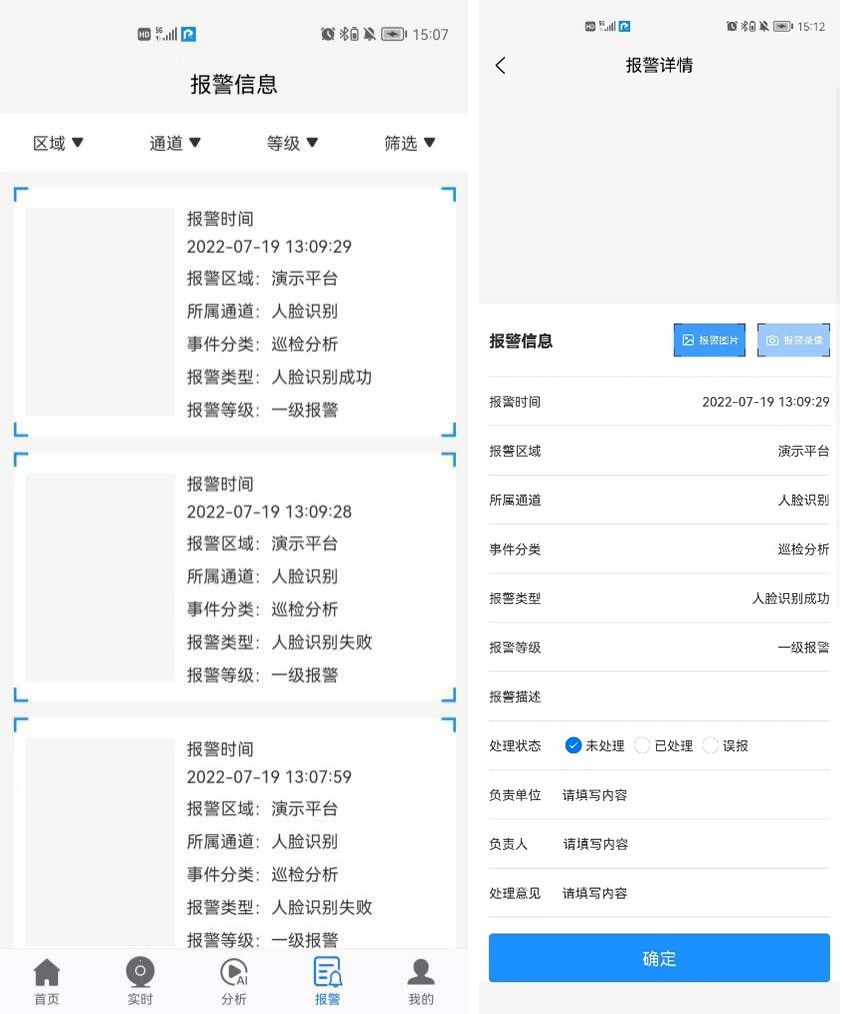Tap the 首页 home icon in bottom navigation

coord(46,980)
